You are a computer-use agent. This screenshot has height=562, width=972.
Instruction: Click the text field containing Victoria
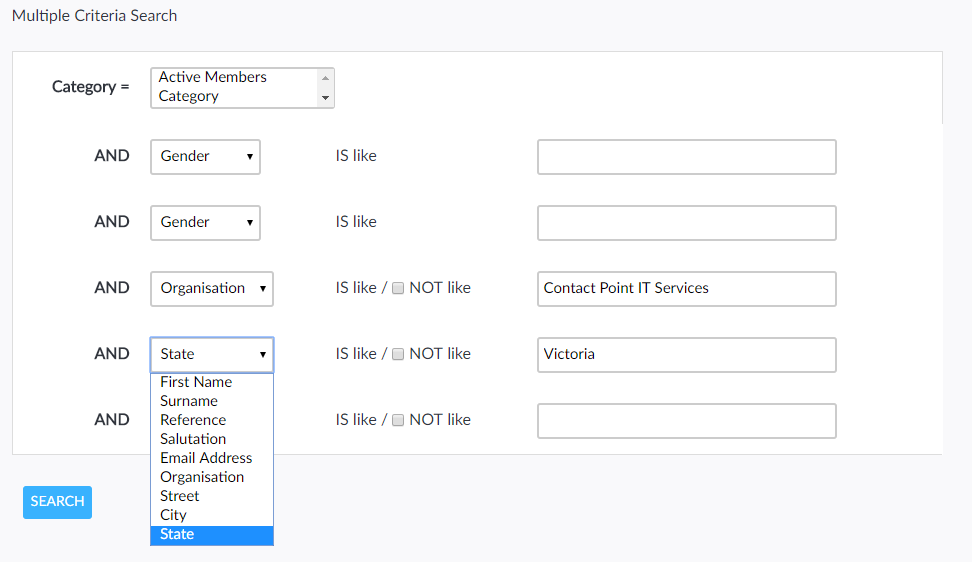(686, 355)
